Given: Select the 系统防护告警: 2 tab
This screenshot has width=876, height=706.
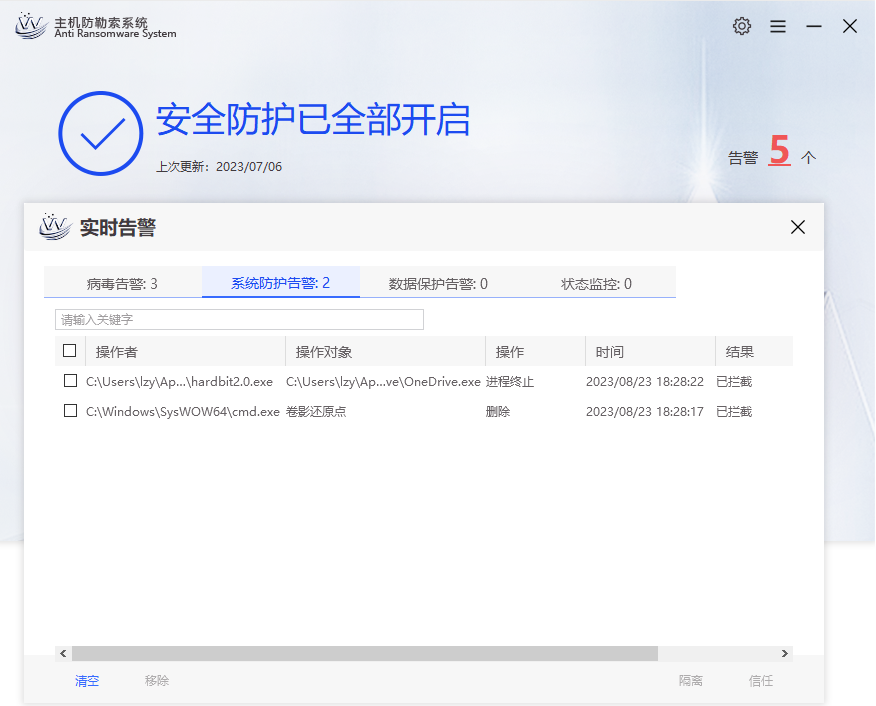Looking at the screenshot, I should [280, 283].
